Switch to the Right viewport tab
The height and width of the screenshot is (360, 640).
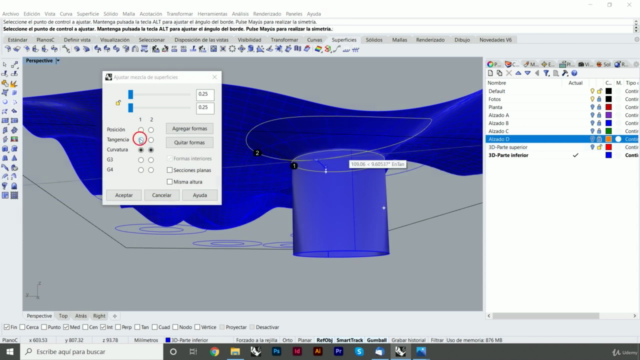[99, 316]
